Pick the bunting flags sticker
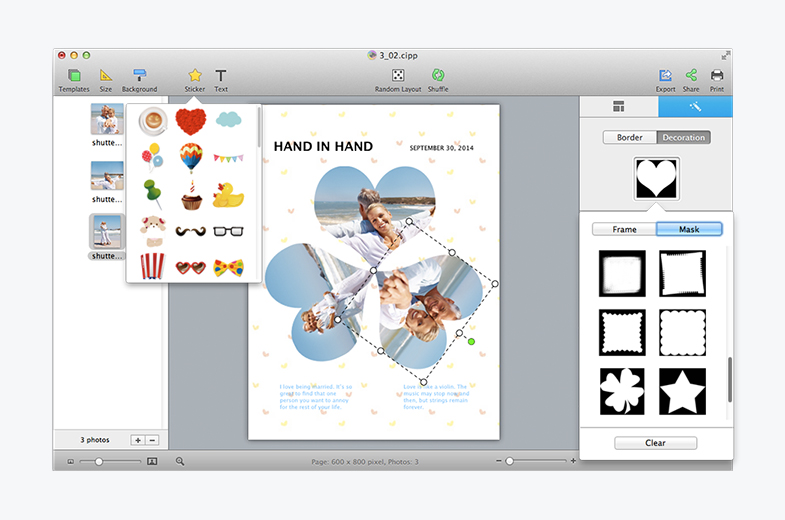This screenshot has height=520, width=785. click(x=228, y=158)
